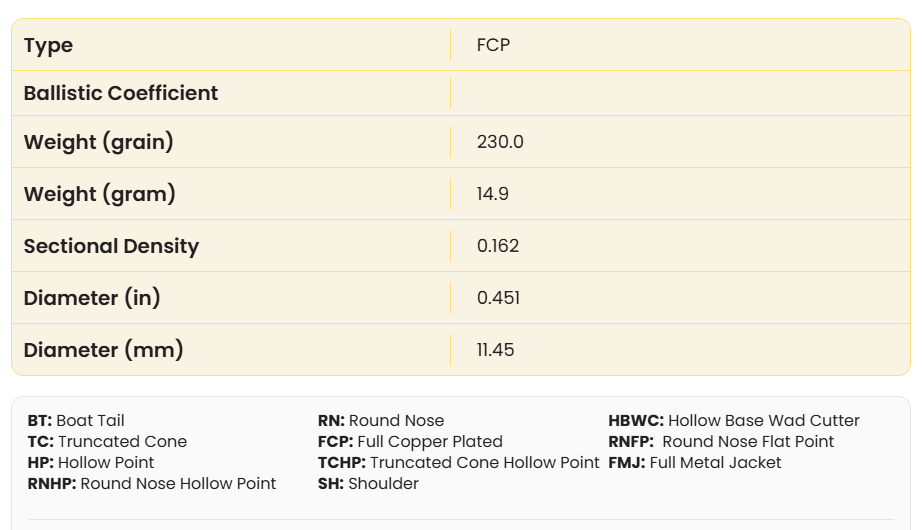The image size is (924, 530).
Task: Select the FCP type value
Action: [x=494, y=45]
